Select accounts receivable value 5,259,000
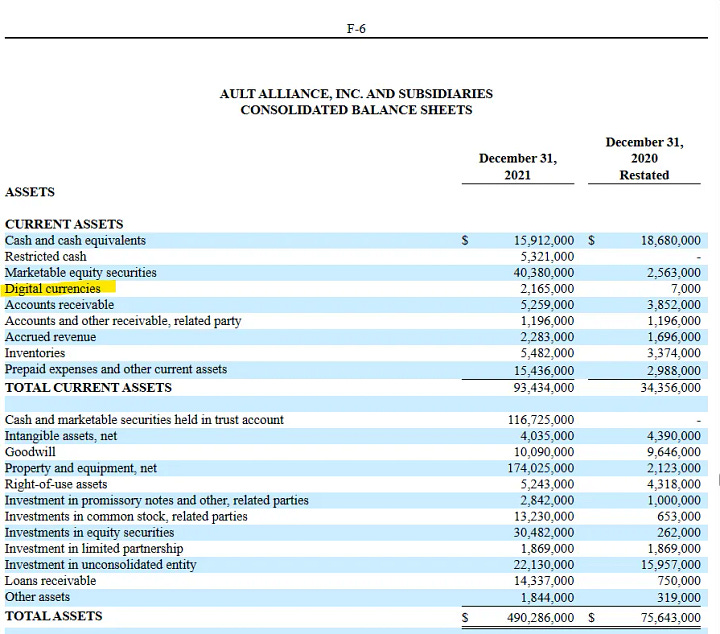Viewport: 720px width, 634px height. pyautogui.click(x=547, y=305)
